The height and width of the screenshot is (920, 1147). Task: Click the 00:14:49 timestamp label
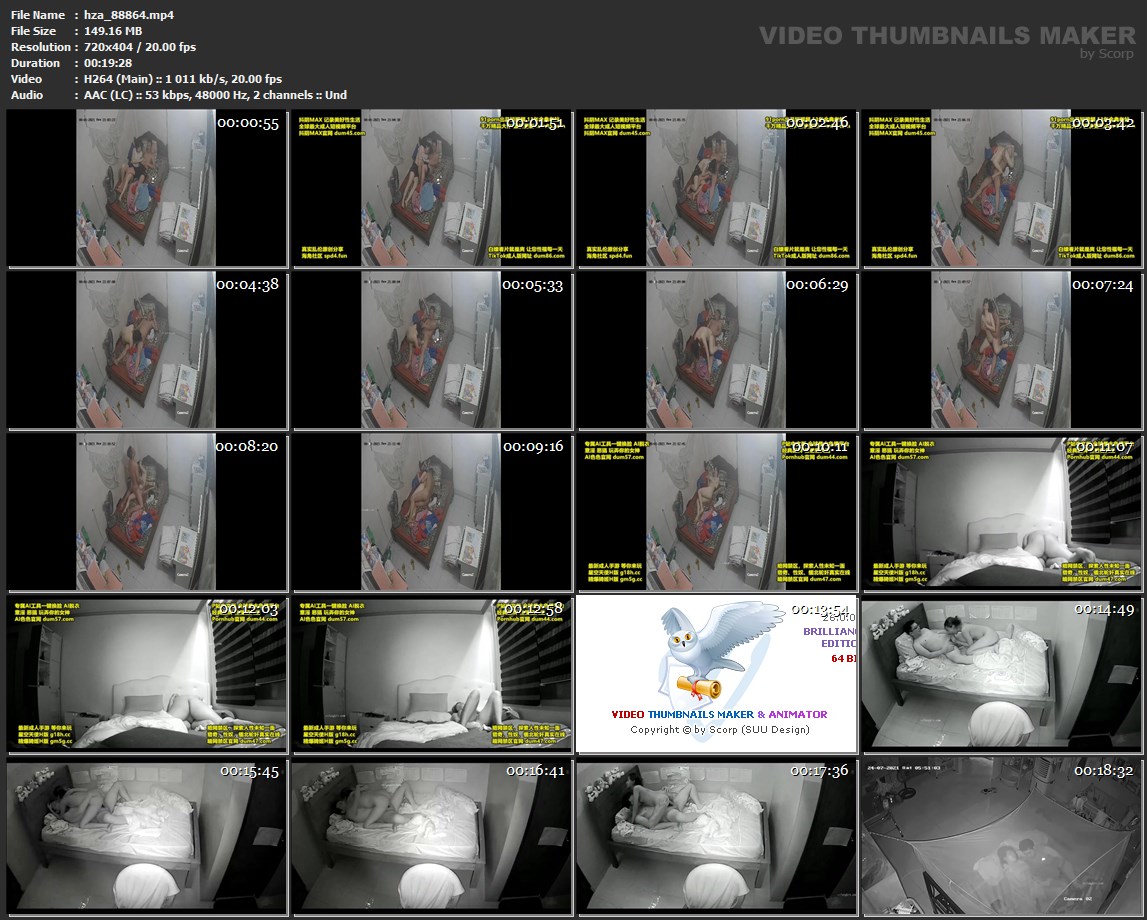click(1104, 609)
